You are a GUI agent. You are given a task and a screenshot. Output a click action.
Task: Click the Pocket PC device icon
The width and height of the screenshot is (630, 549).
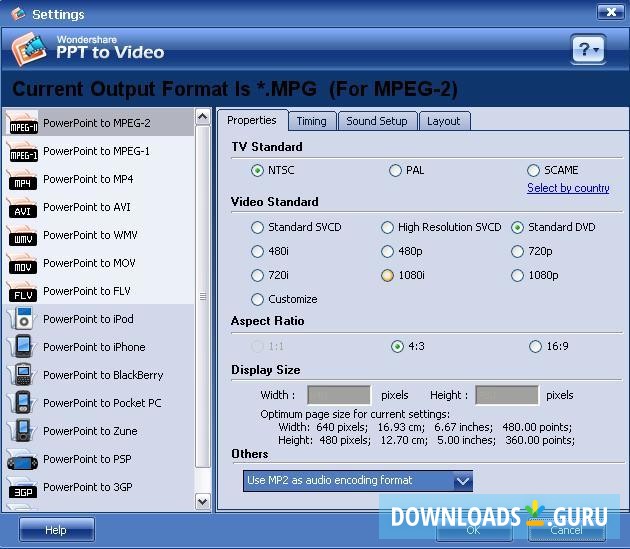click(x=23, y=403)
